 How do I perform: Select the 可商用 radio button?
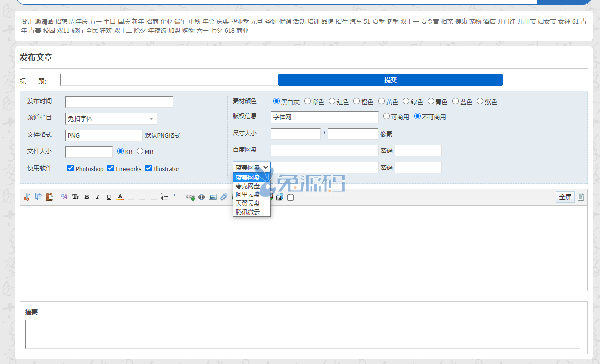click(x=386, y=116)
